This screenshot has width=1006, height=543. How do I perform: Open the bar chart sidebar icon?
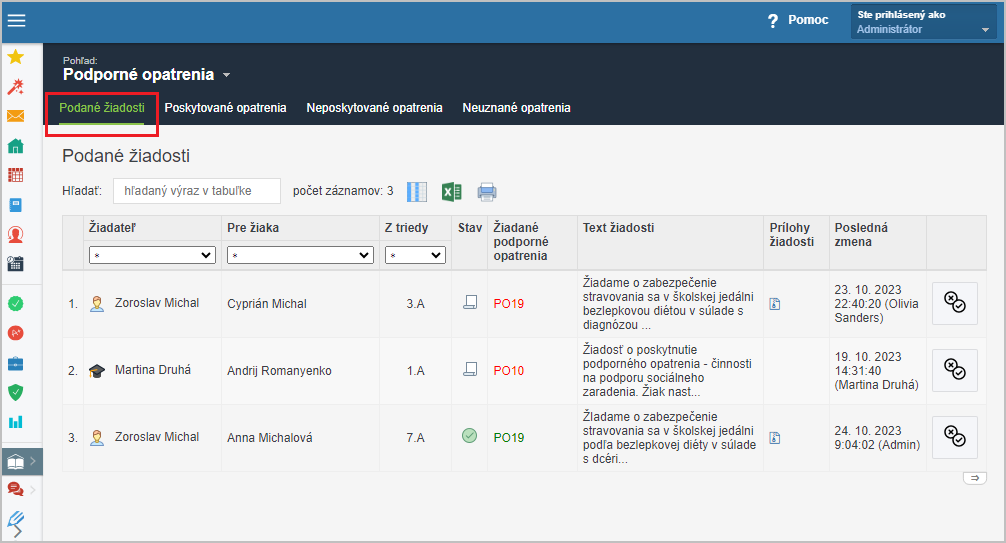pos(15,422)
